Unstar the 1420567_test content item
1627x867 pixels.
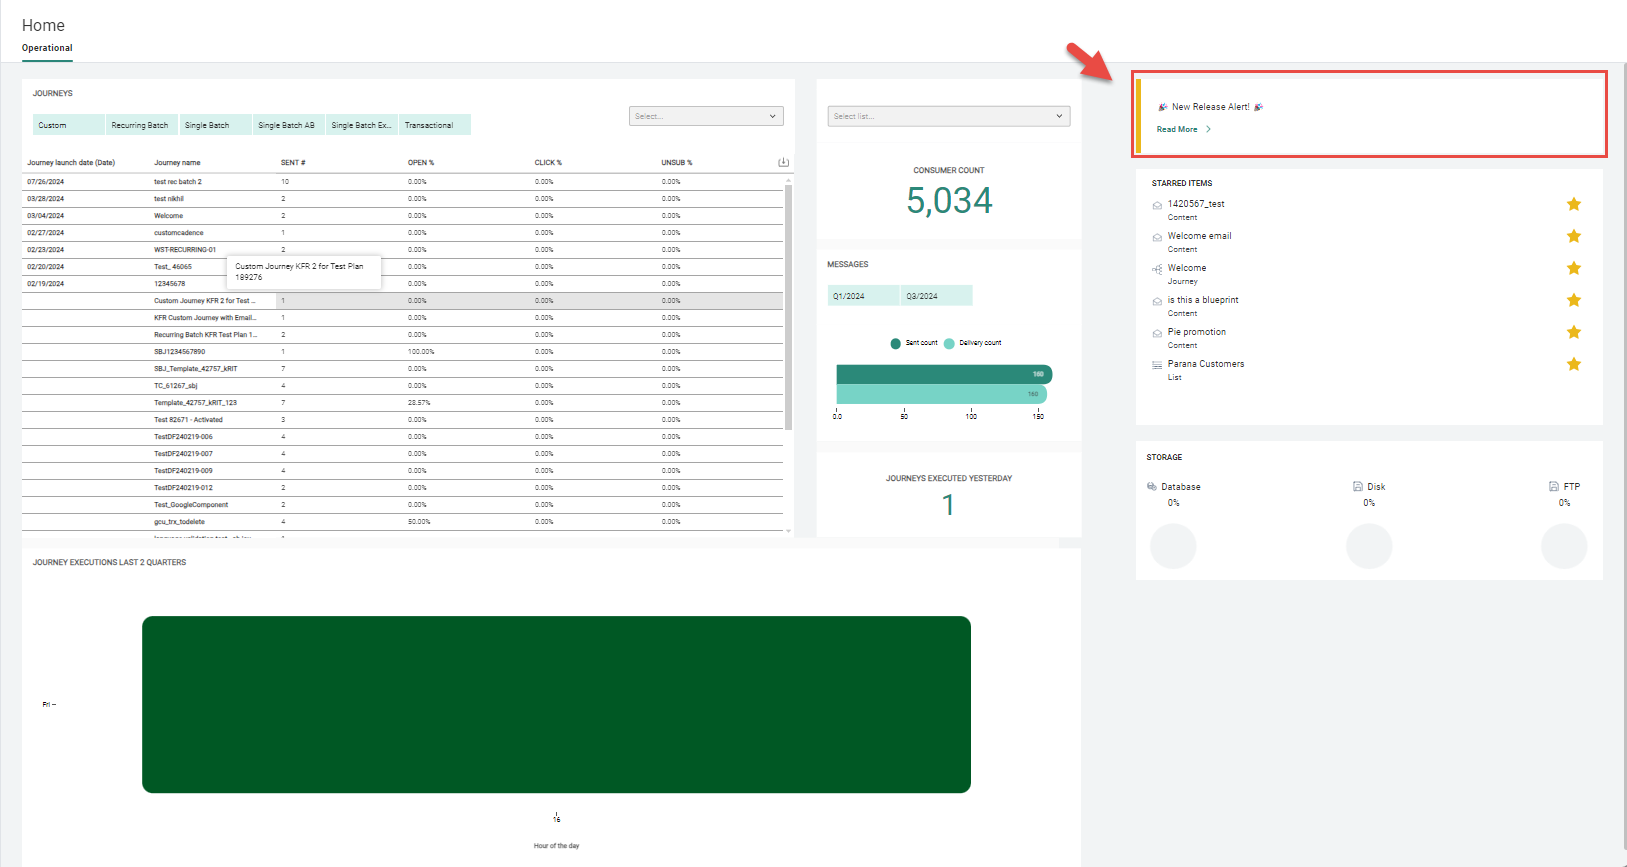tap(1573, 204)
